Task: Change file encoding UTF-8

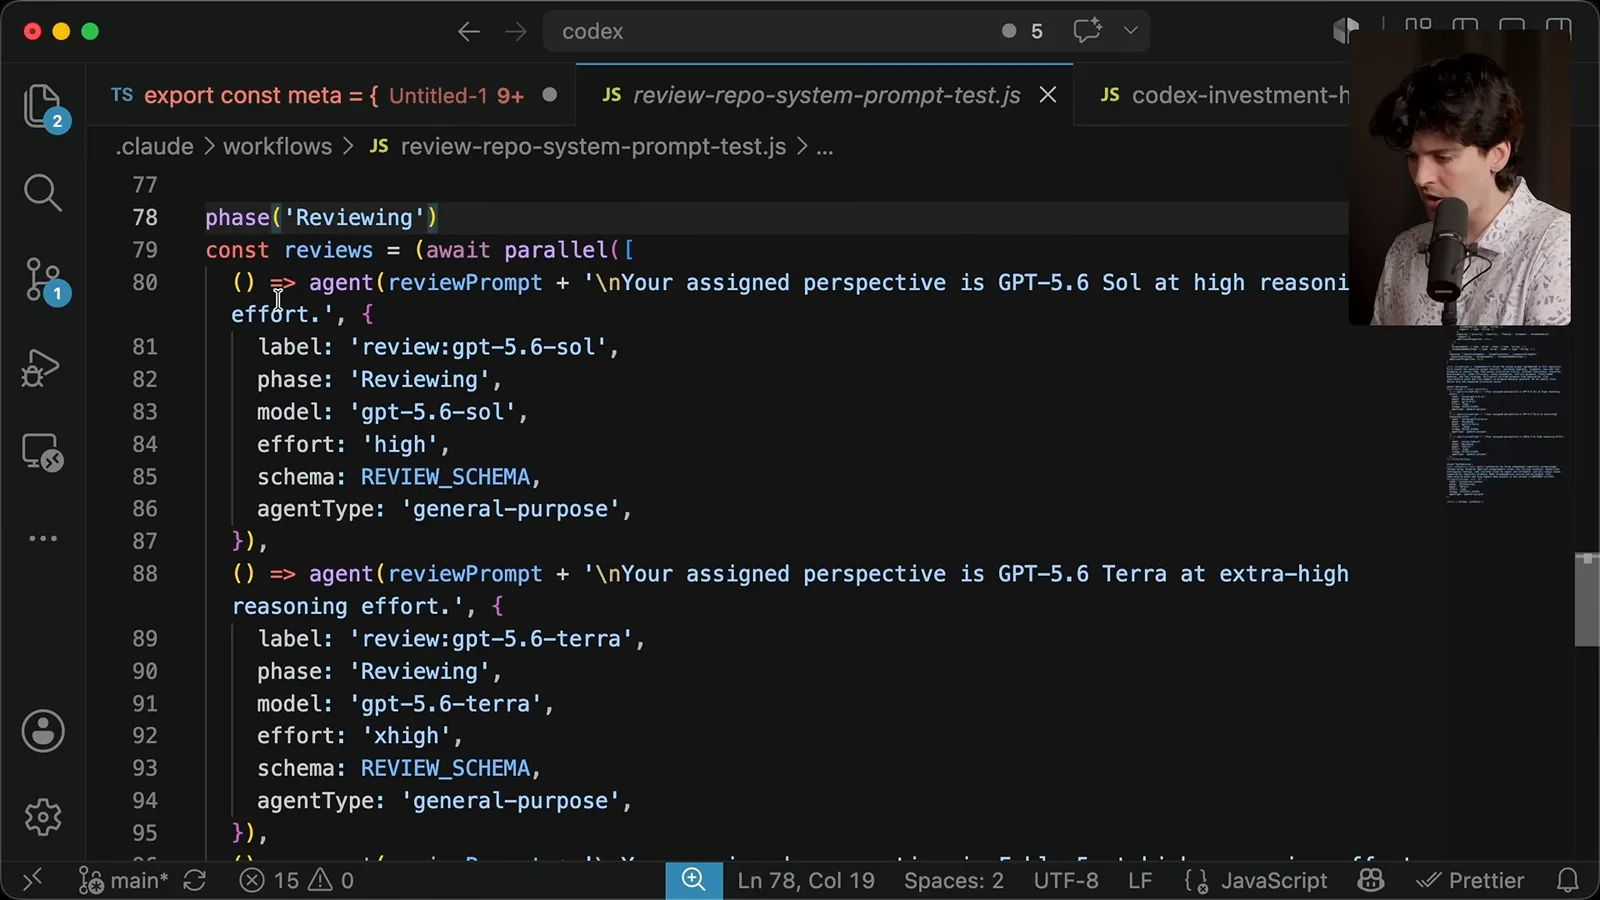Action: 1066,880
